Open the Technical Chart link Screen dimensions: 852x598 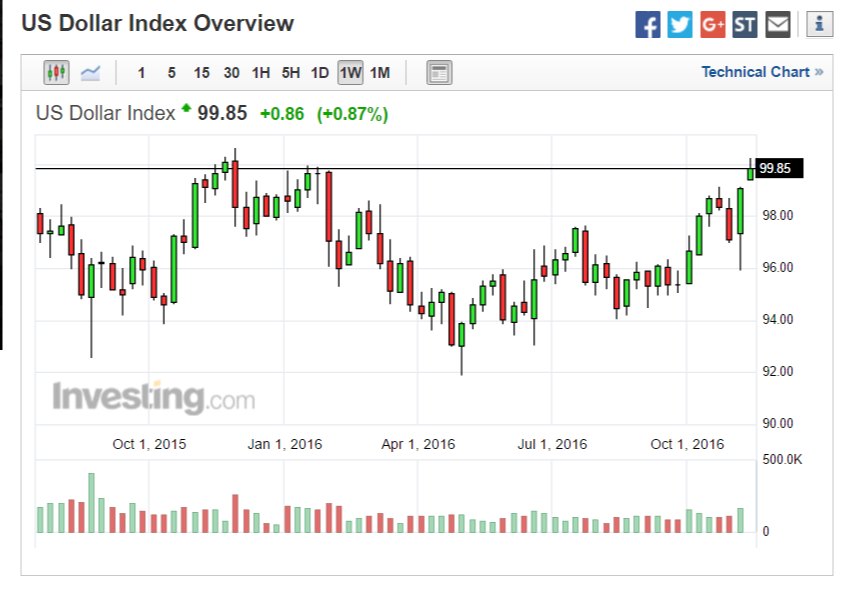click(762, 72)
